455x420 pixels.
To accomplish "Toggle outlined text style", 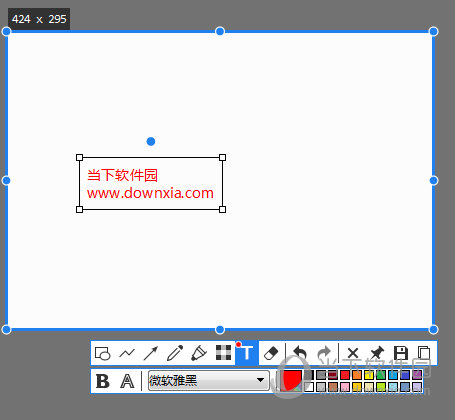I will click(127, 381).
